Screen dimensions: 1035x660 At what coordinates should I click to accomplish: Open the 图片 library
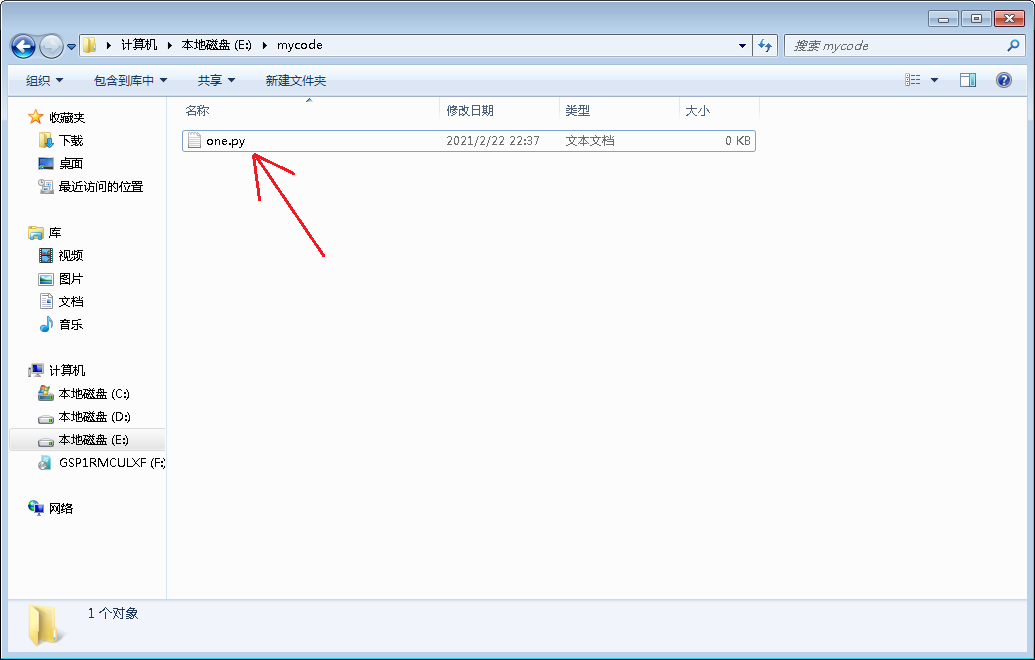[71, 279]
